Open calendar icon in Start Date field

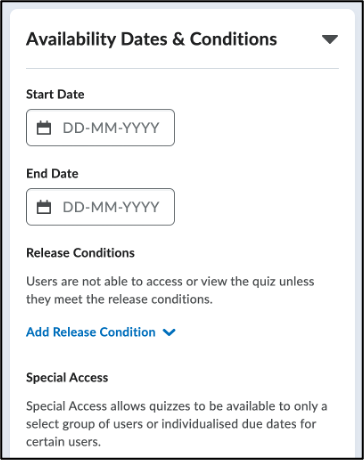coord(44,128)
